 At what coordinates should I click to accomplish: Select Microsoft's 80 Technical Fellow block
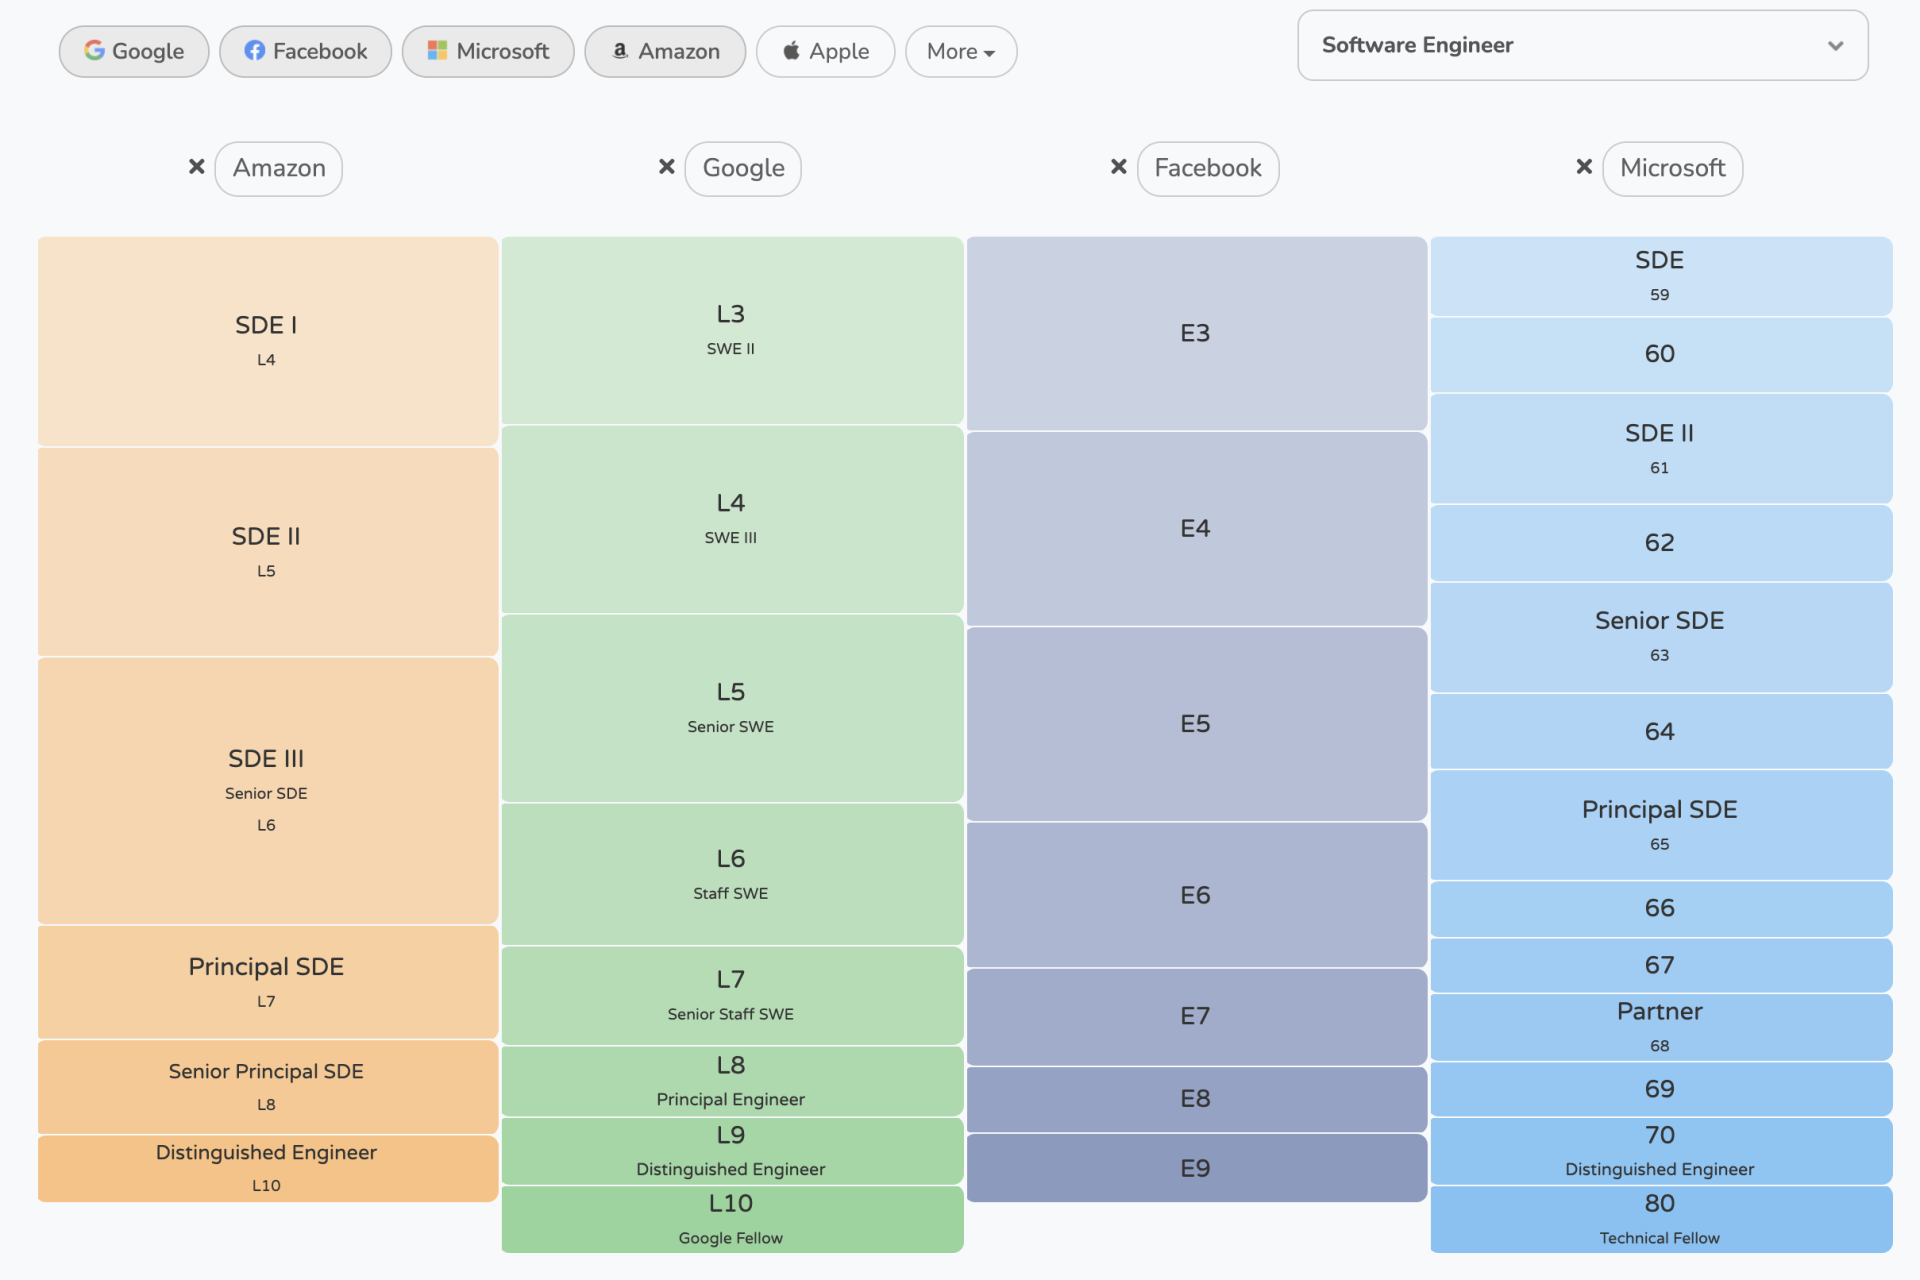pyautogui.click(x=1660, y=1219)
